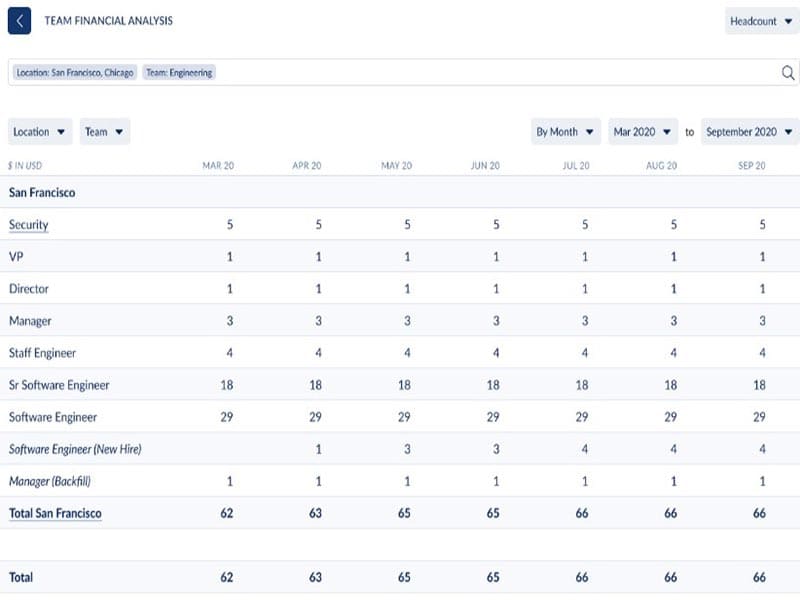Open the Mar 2020 start date dropdown
Screen dimensions: 800x600
click(x=643, y=132)
